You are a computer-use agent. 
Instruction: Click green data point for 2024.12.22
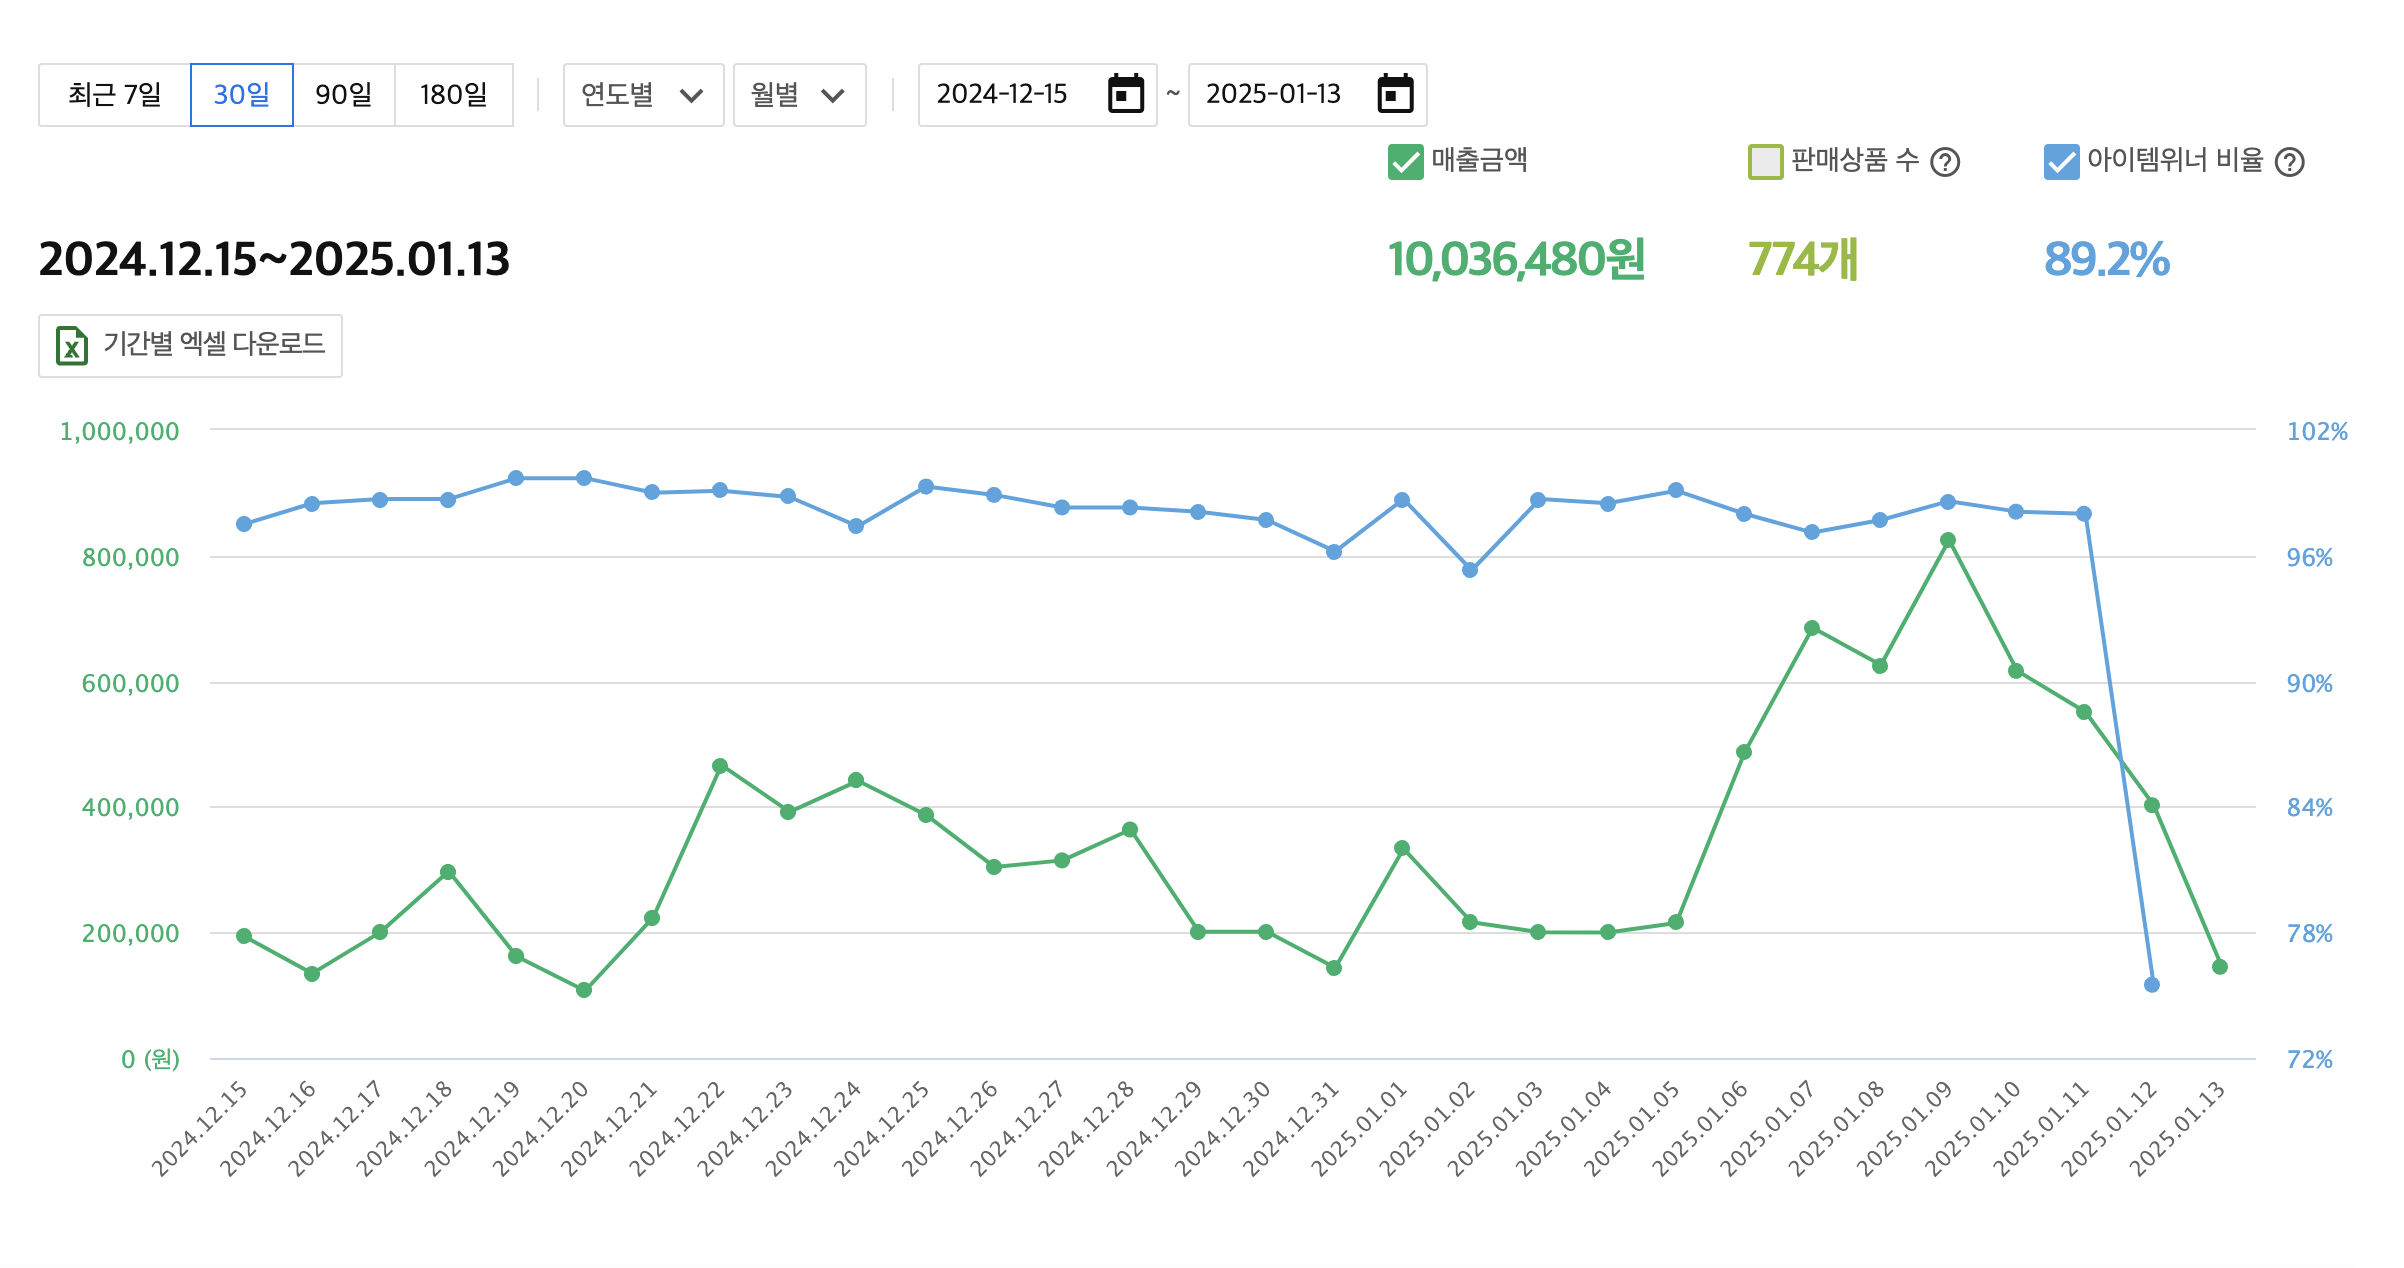tap(720, 766)
